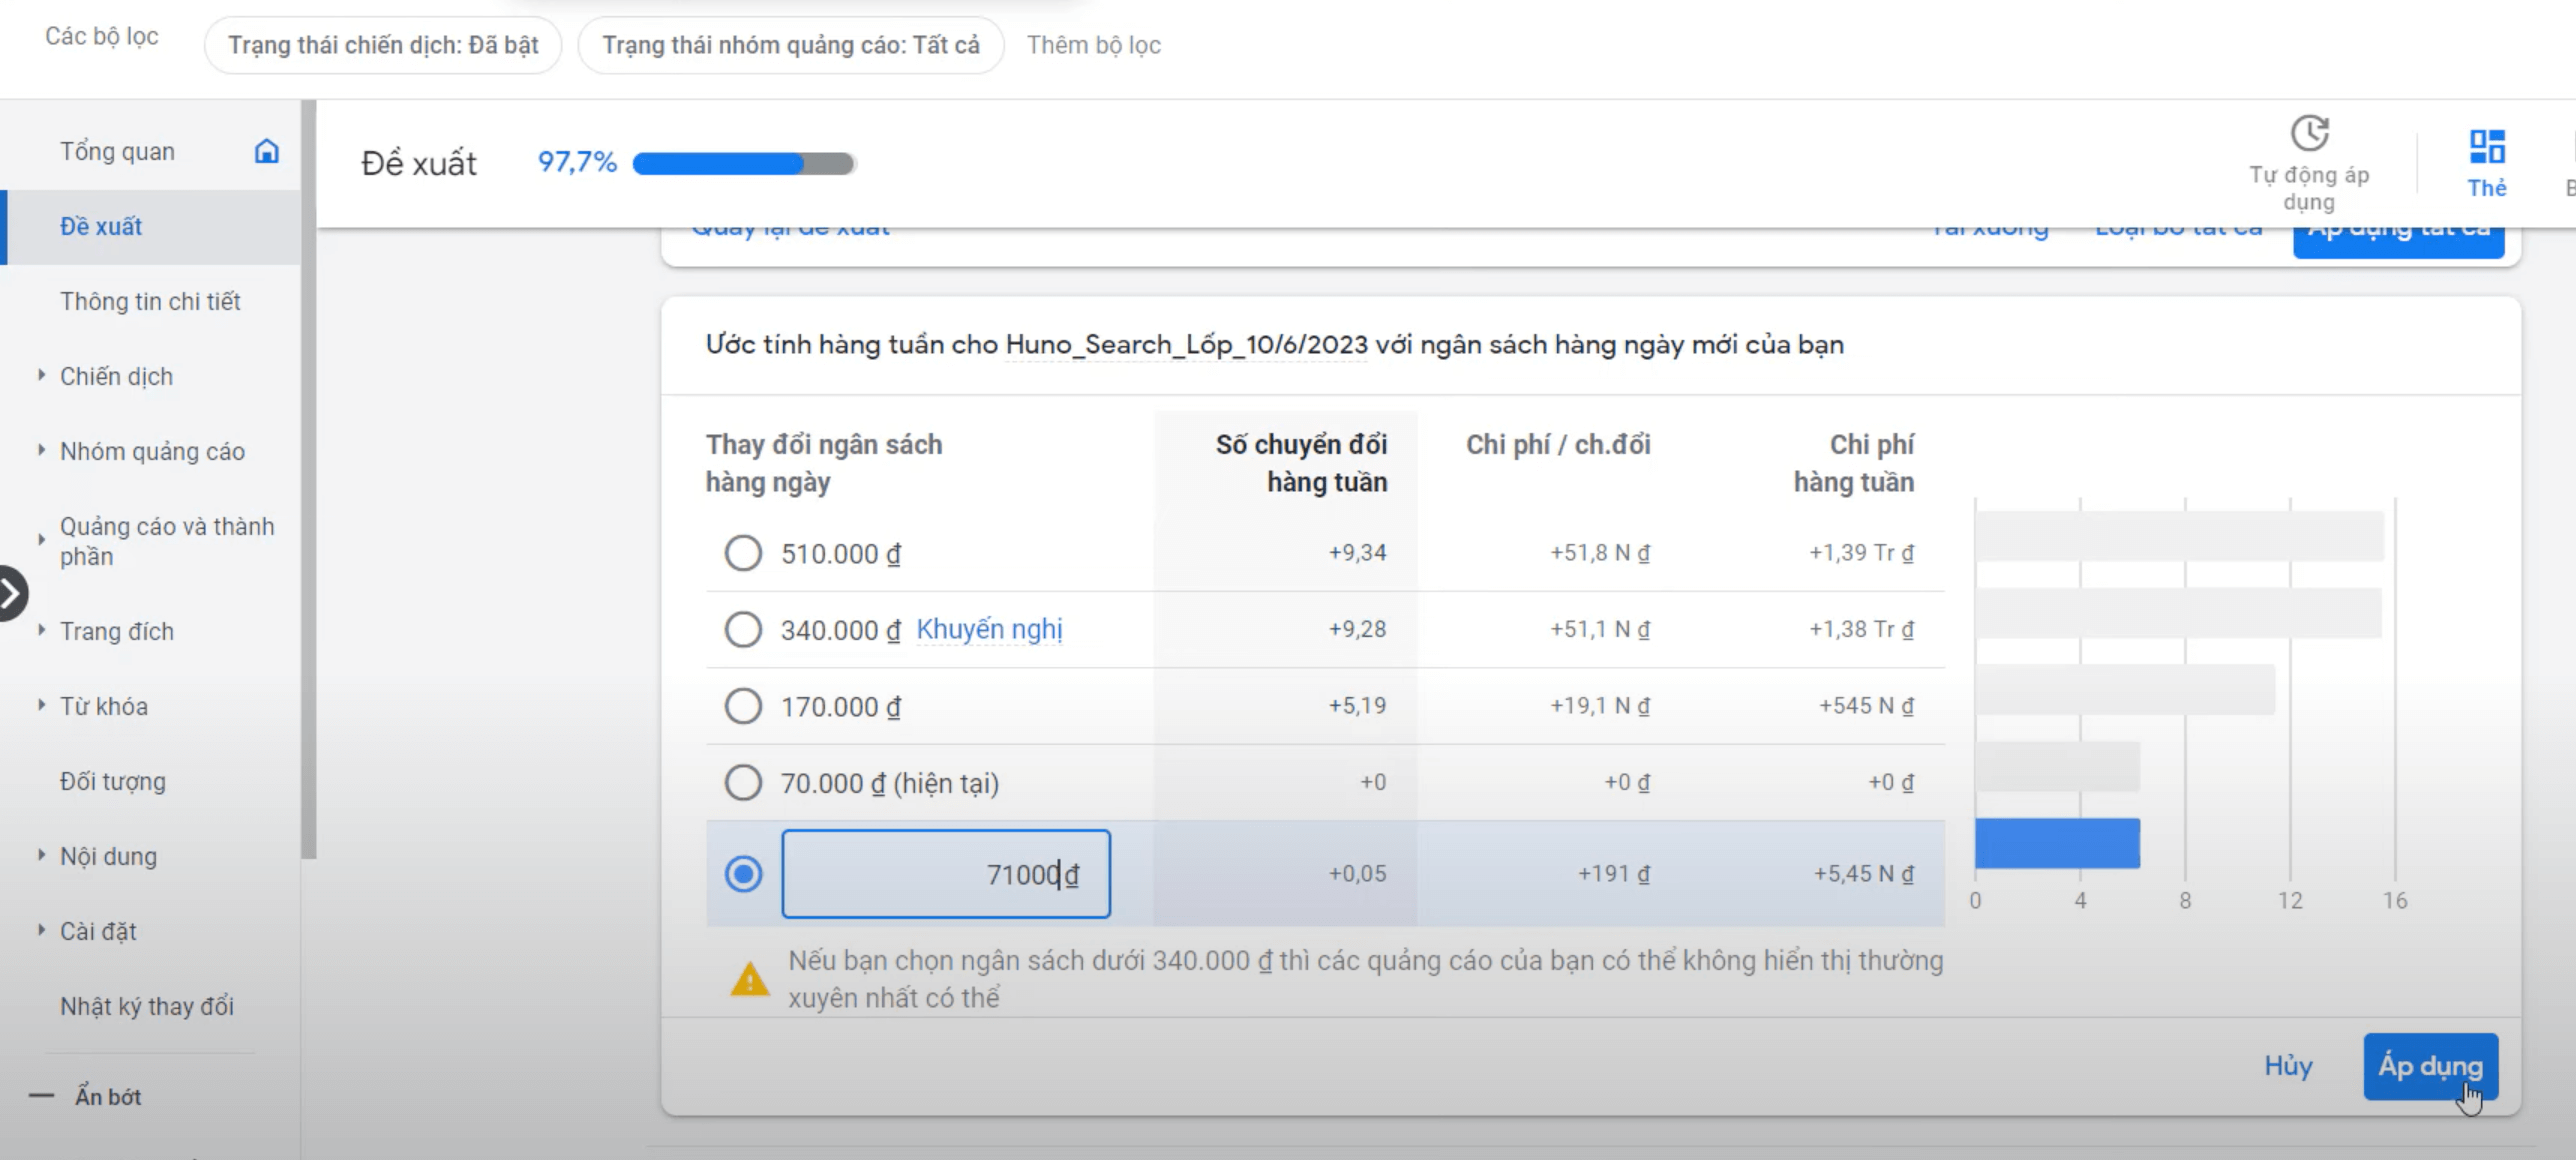The height and width of the screenshot is (1160, 2576).
Task: Click the 97,7% optimization score bar
Action: (x=743, y=163)
